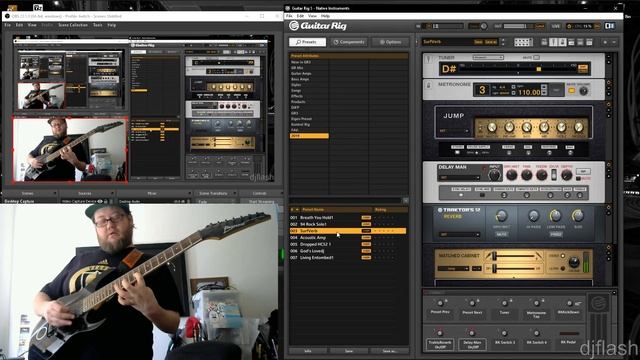640x360 pixels.
Task: Turn the Metronome volume knob
Action: point(584,91)
